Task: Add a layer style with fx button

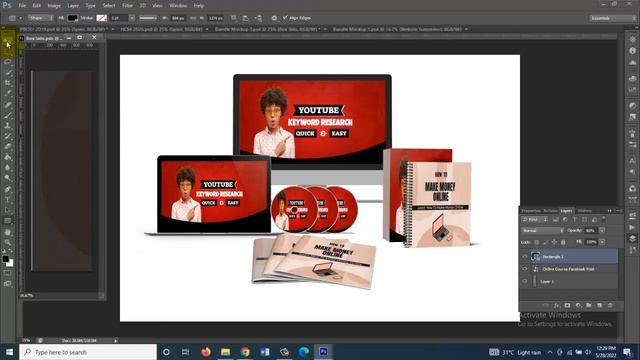Action: click(x=557, y=305)
